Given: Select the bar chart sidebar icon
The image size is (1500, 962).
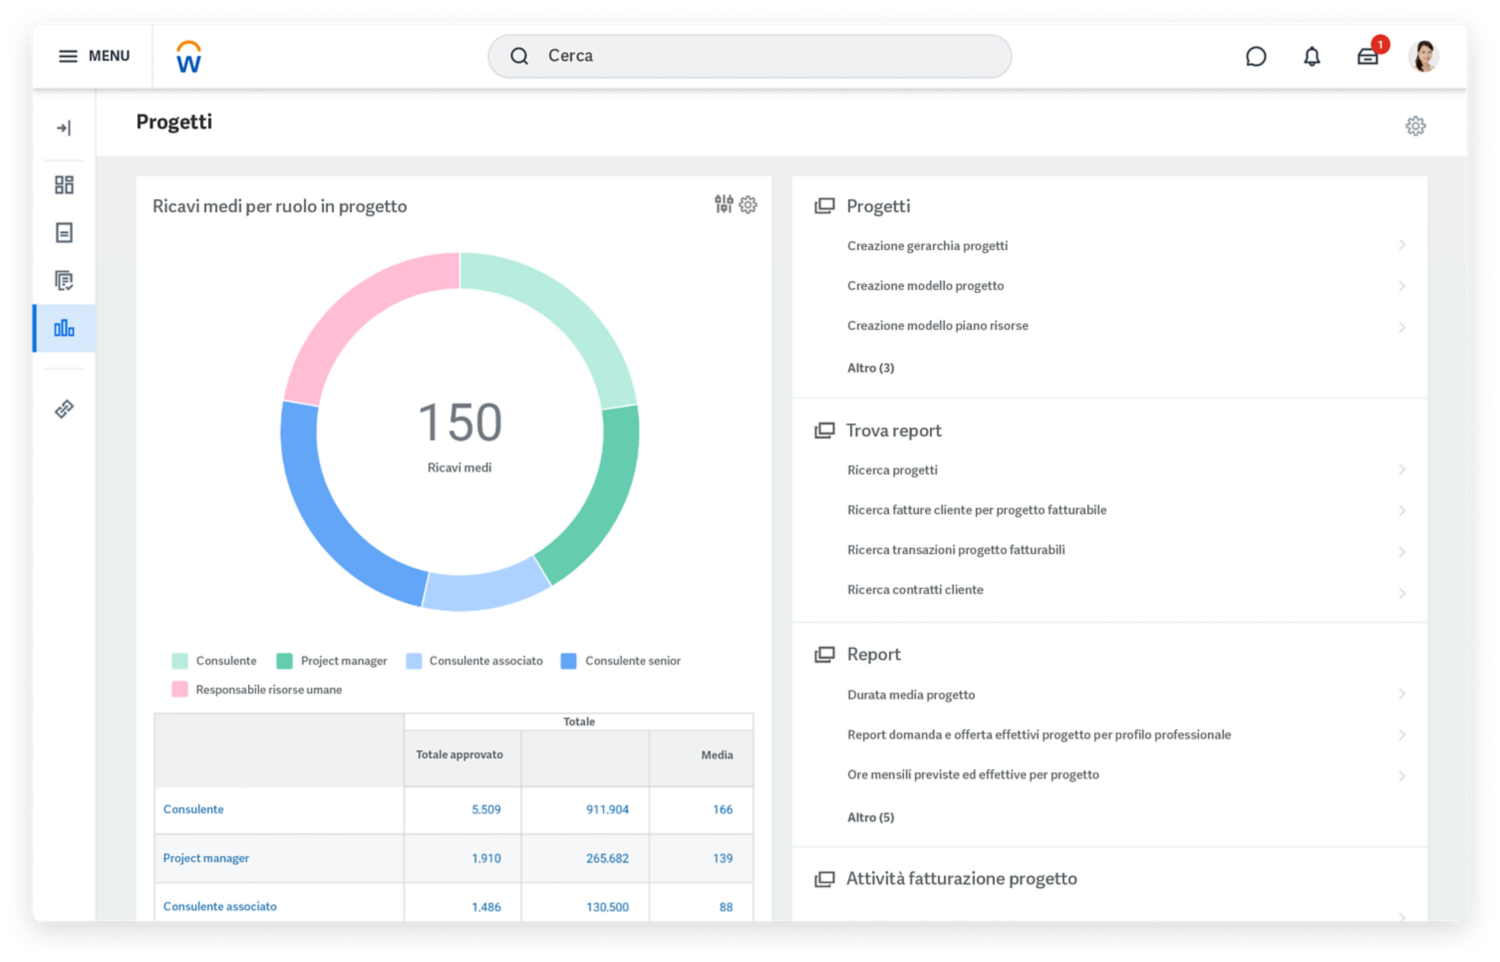Looking at the screenshot, I should click(64, 328).
